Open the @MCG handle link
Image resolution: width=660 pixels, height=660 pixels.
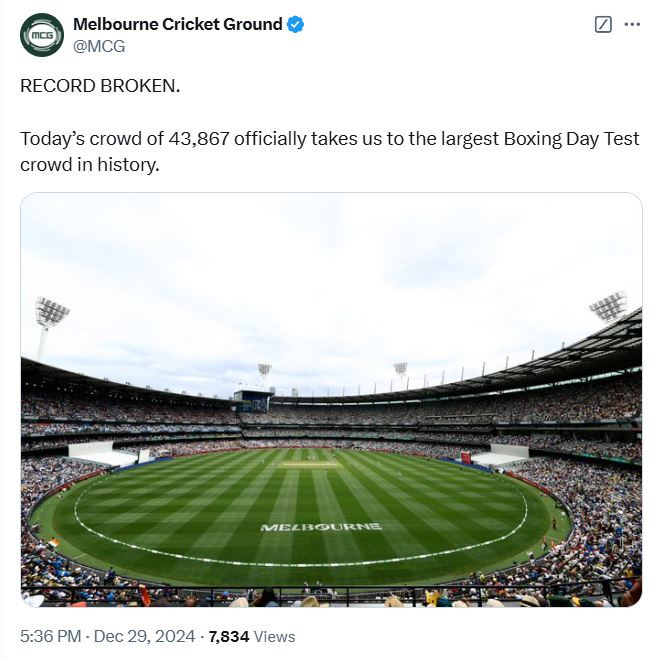[99, 46]
